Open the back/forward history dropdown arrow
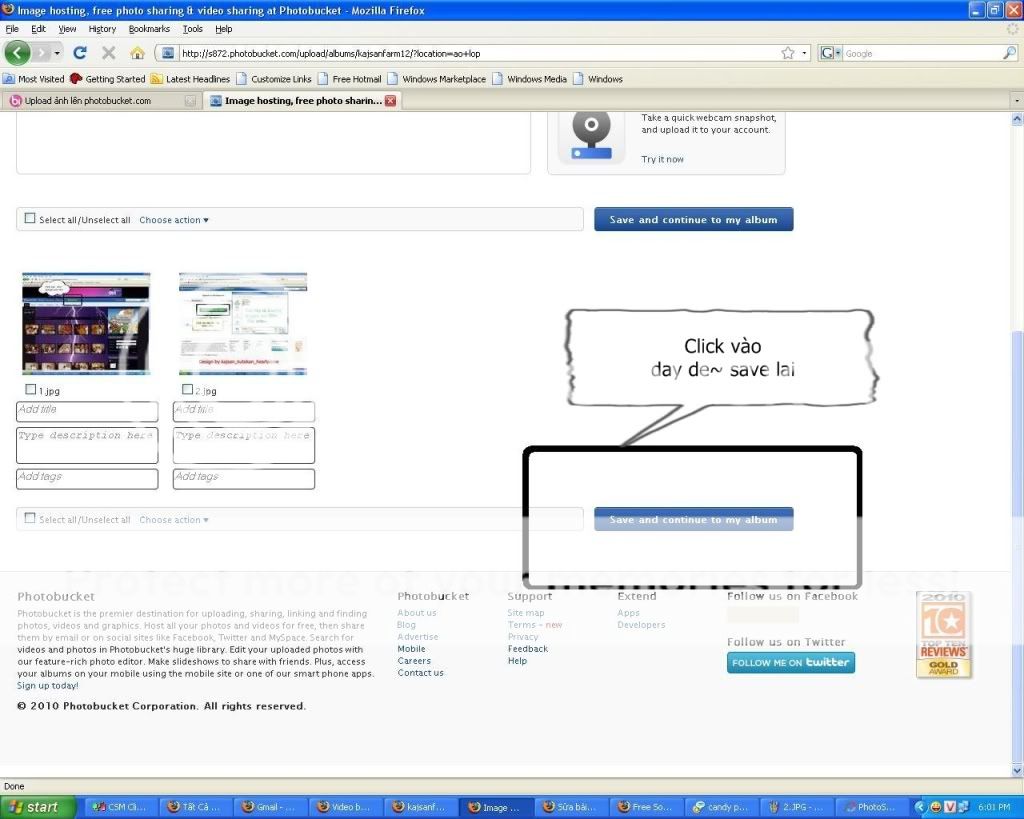Screen dimensions: 1024x819 click(57, 53)
